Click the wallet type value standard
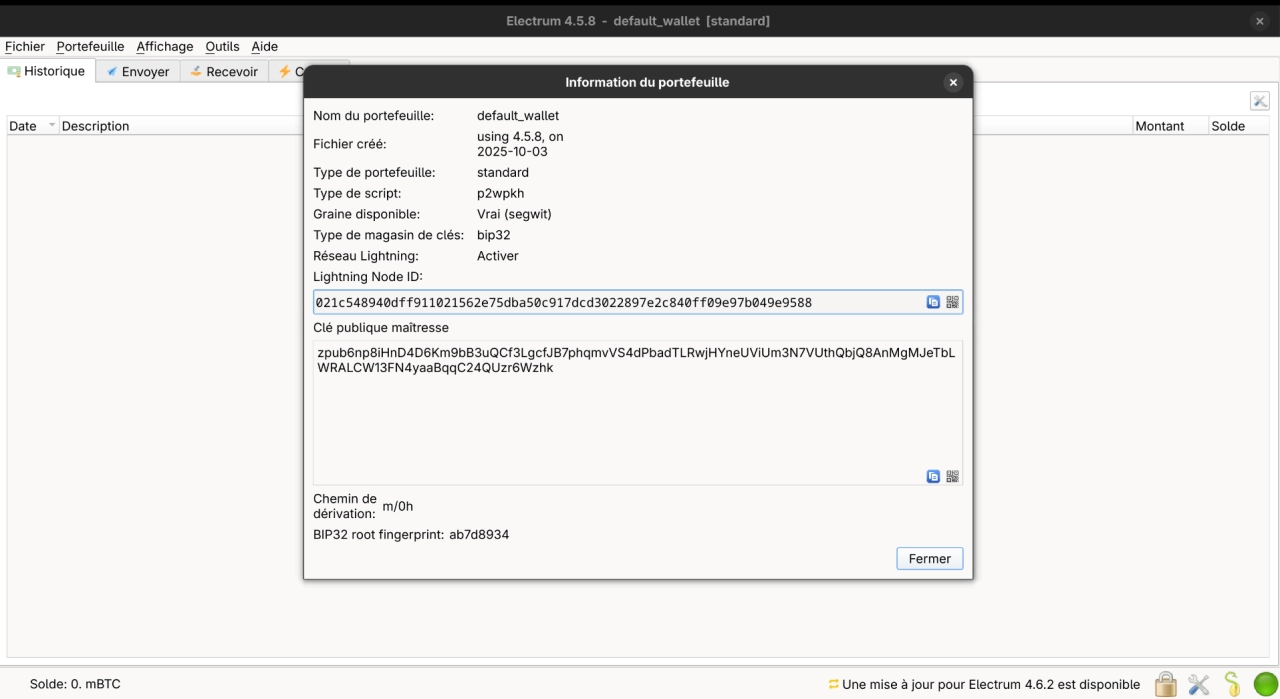The height and width of the screenshot is (699, 1280). coord(503,173)
